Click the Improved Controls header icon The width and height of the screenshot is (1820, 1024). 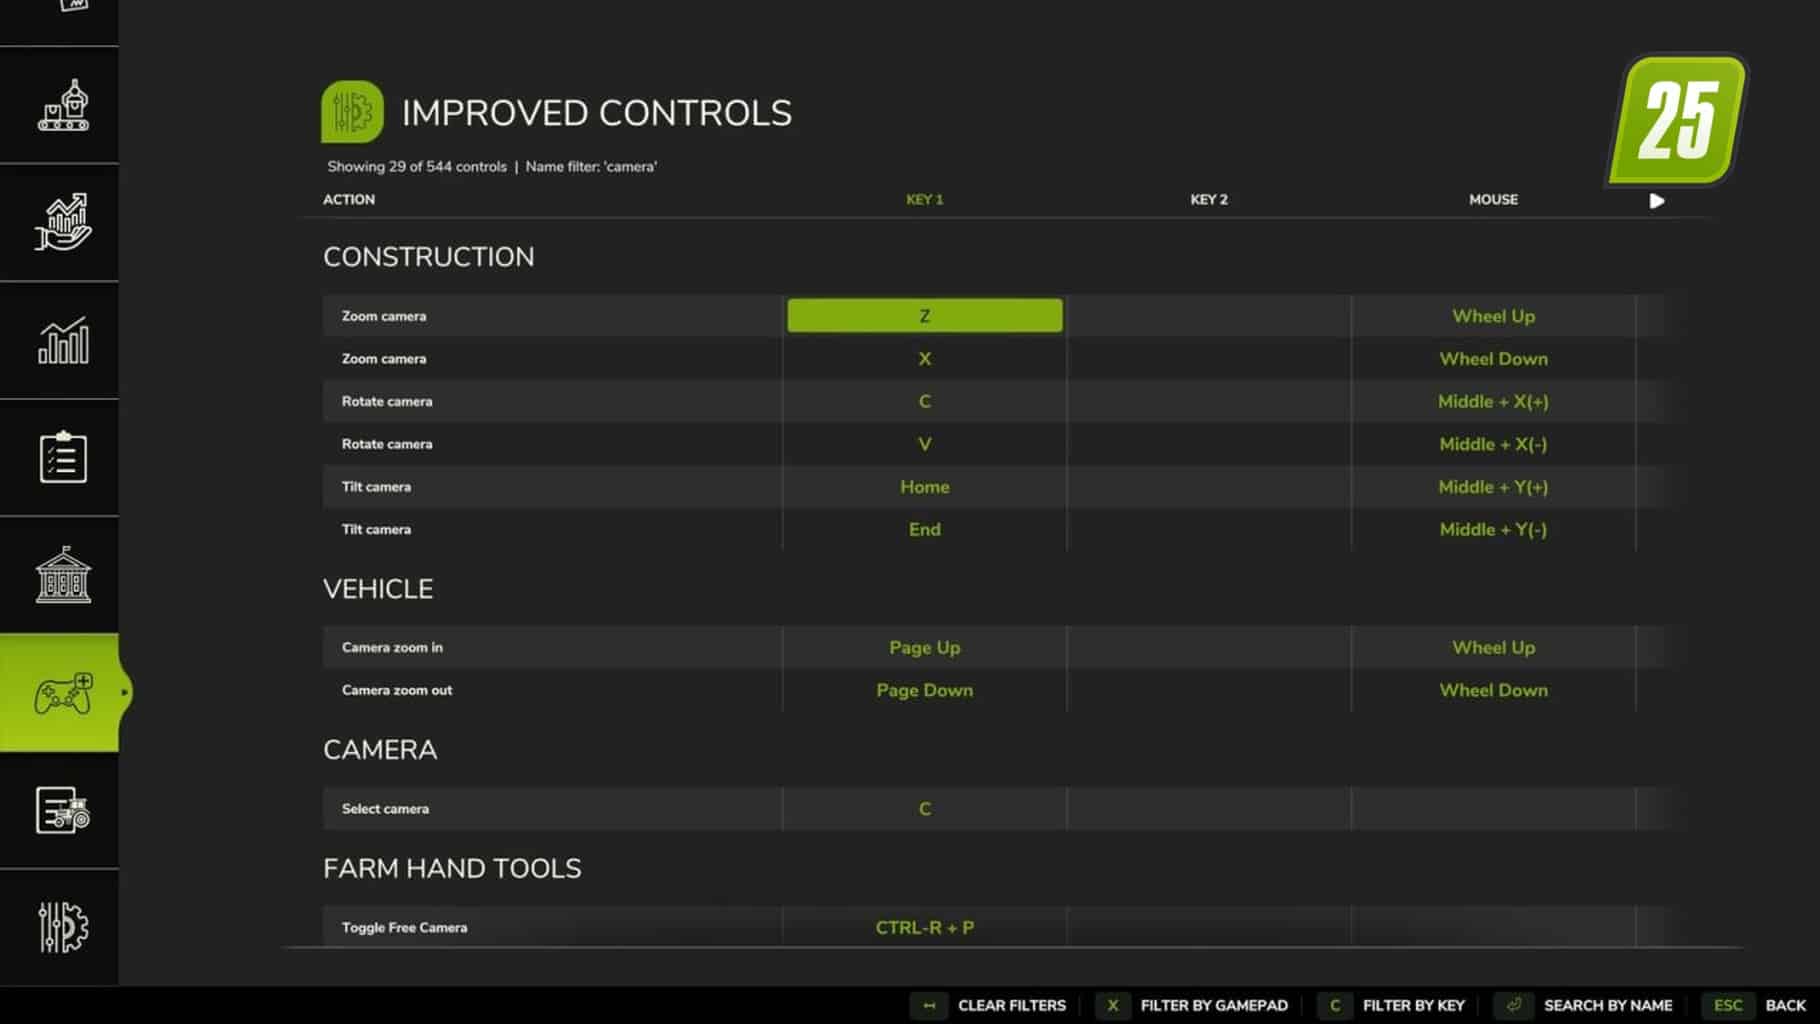tap(352, 112)
